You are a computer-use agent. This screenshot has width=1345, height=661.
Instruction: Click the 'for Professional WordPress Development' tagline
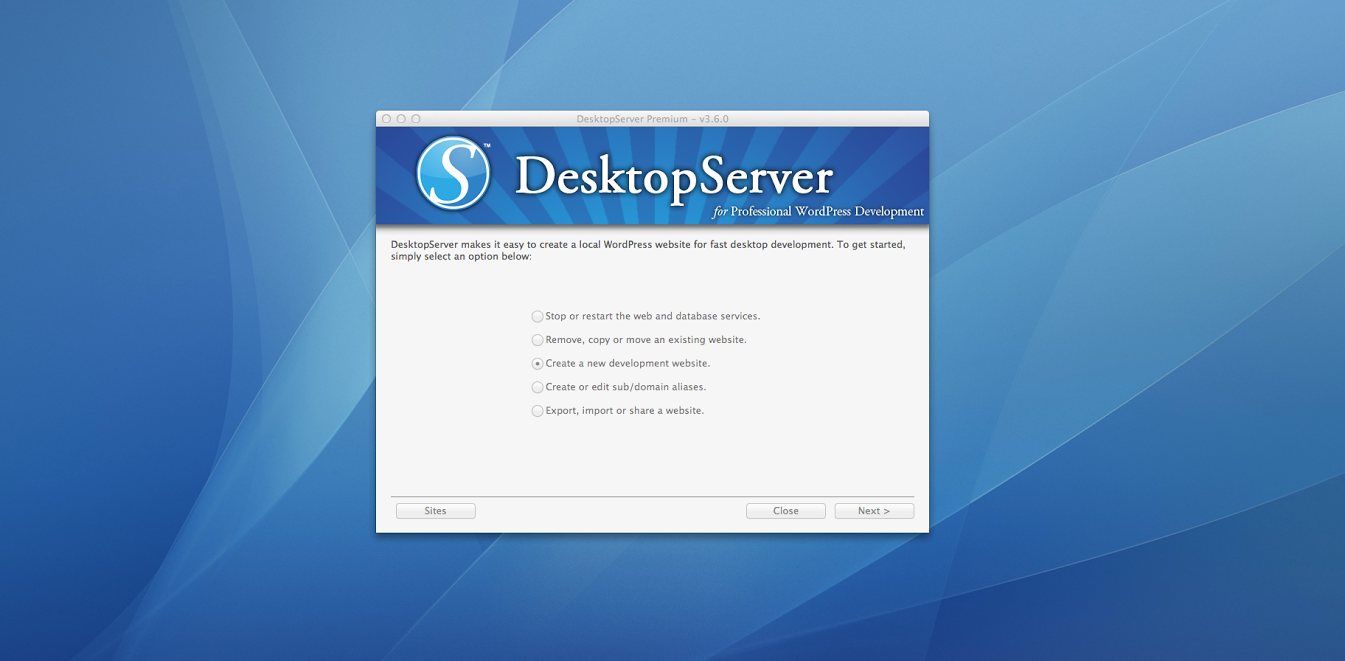coord(818,212)
